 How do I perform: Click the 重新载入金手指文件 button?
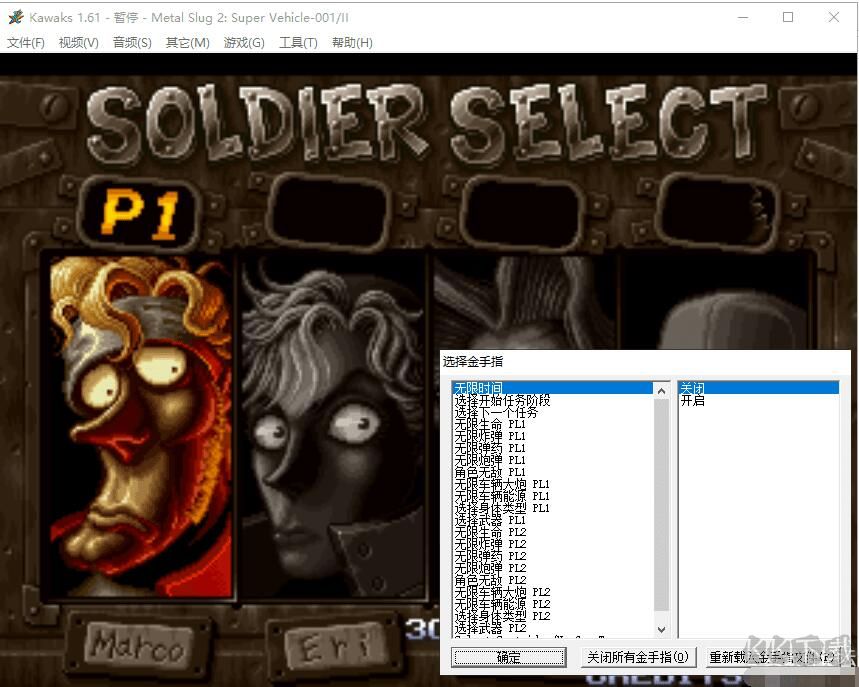(771, 657)
